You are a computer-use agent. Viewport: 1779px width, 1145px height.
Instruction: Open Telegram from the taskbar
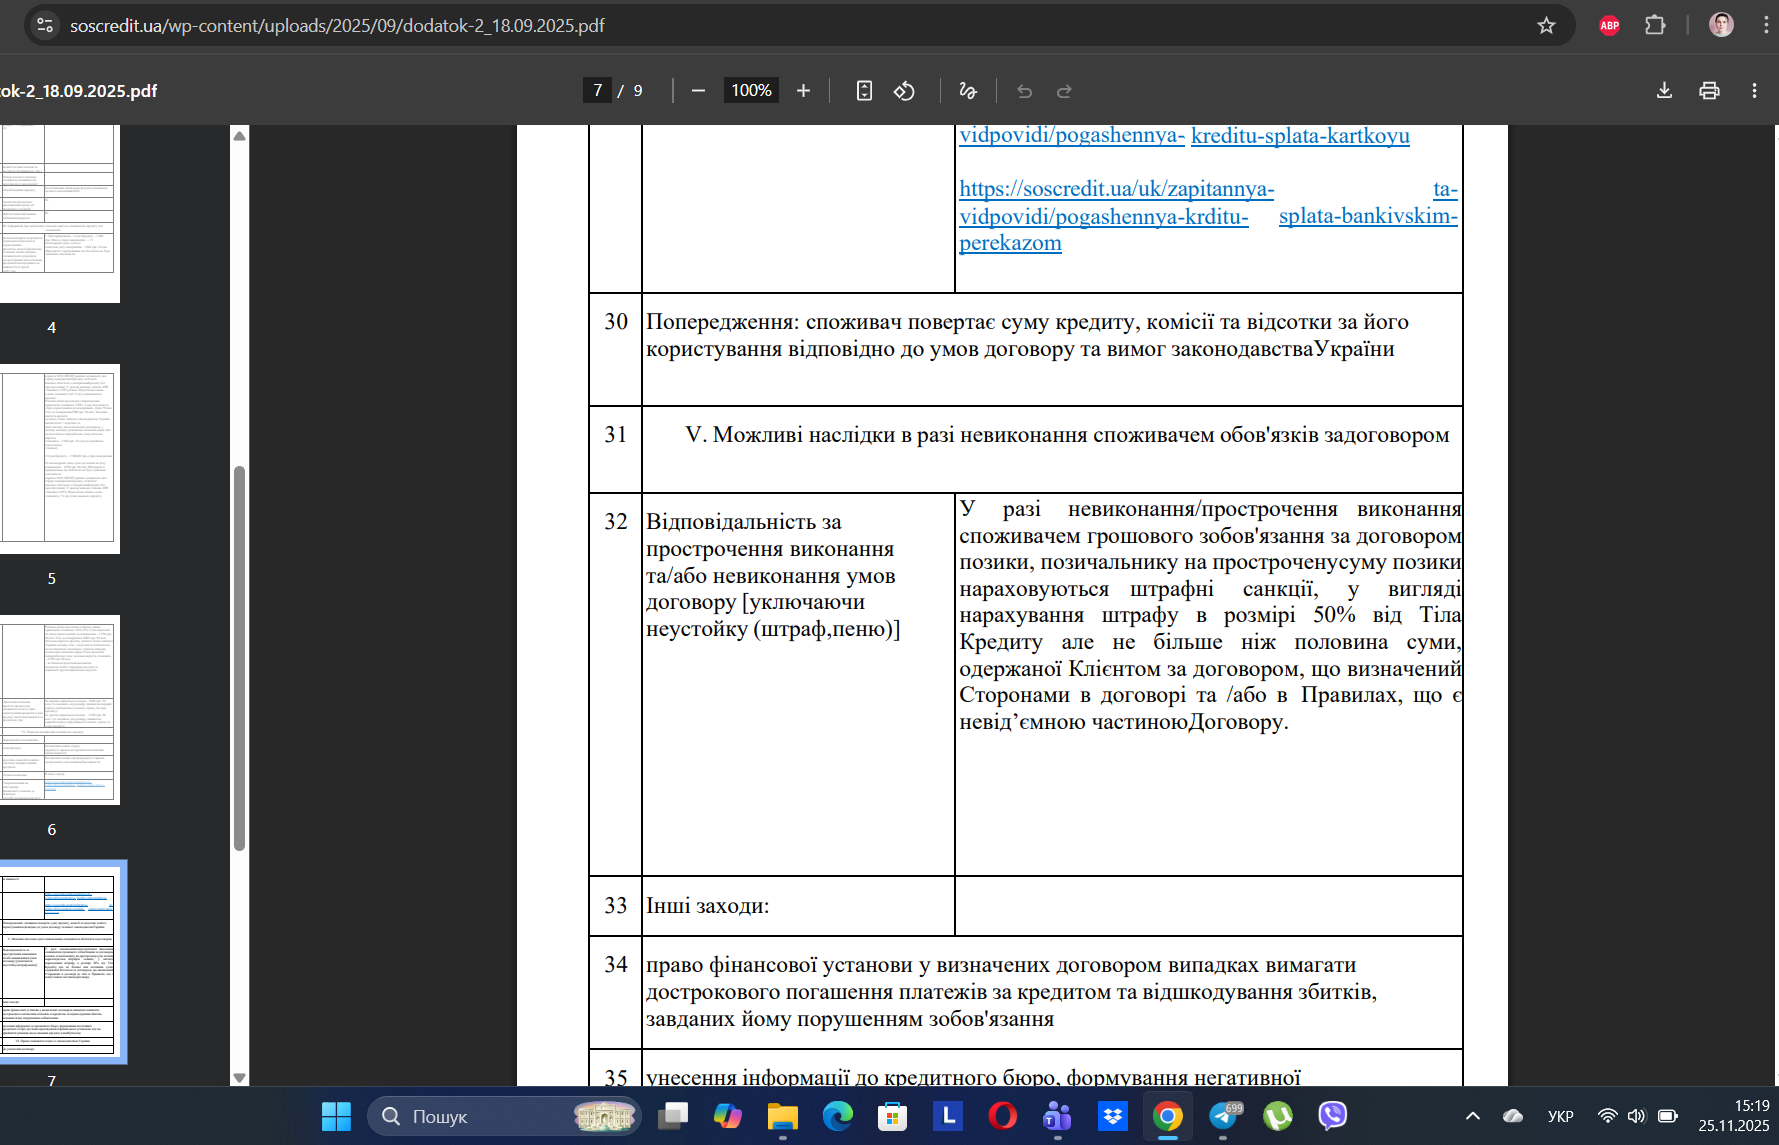(x=1223, y=1116)
